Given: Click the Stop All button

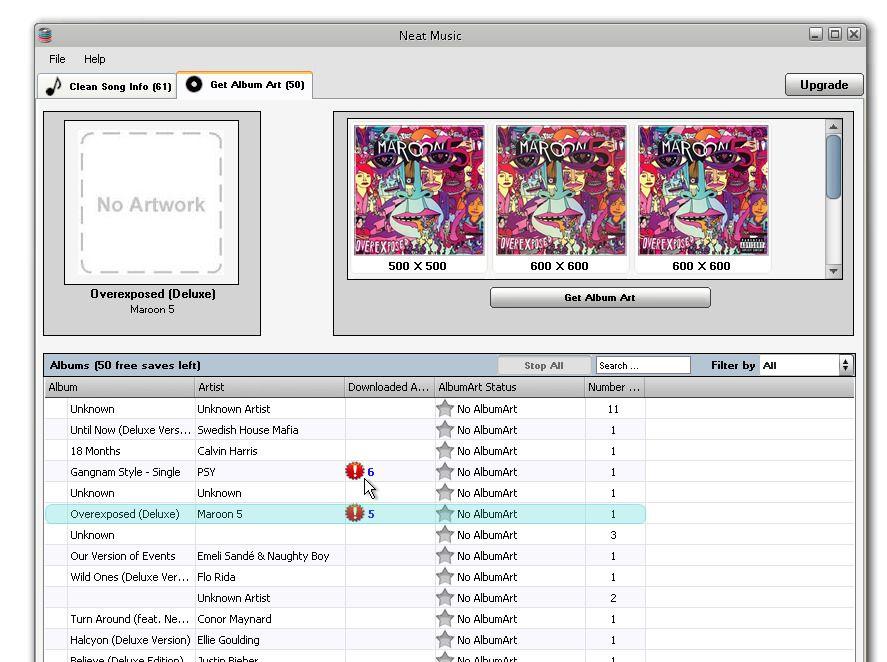Looking at the screenshot, I should click(x=544, y=366).
